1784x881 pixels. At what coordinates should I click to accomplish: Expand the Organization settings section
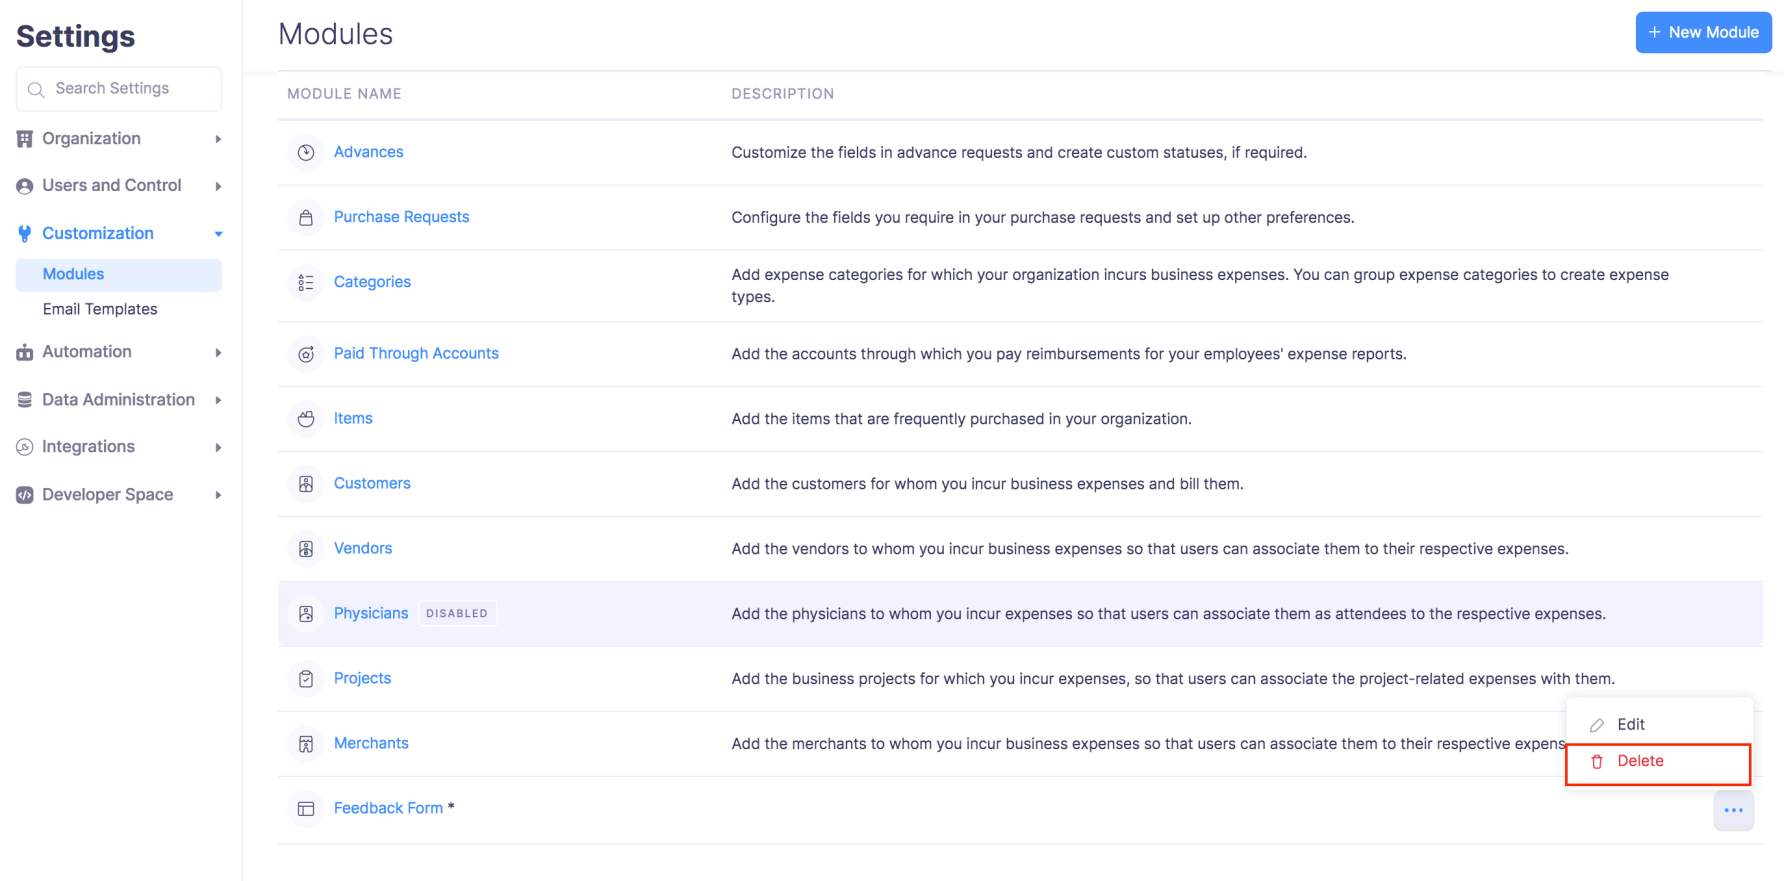[118, 139]
